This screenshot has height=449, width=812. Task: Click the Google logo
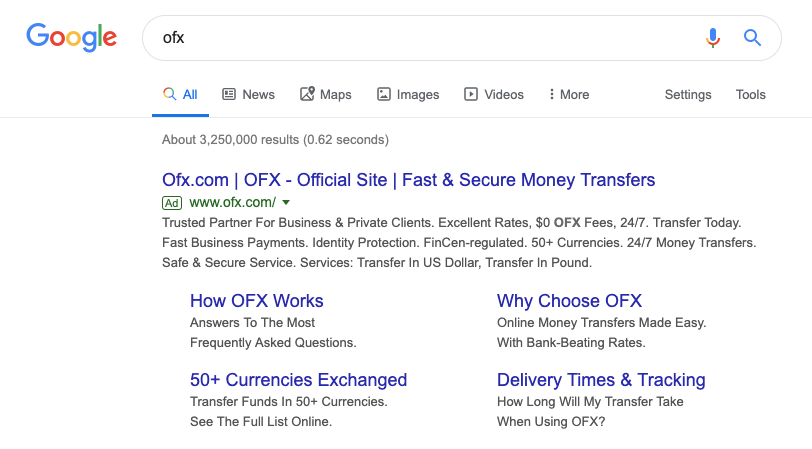coord(71,37)
